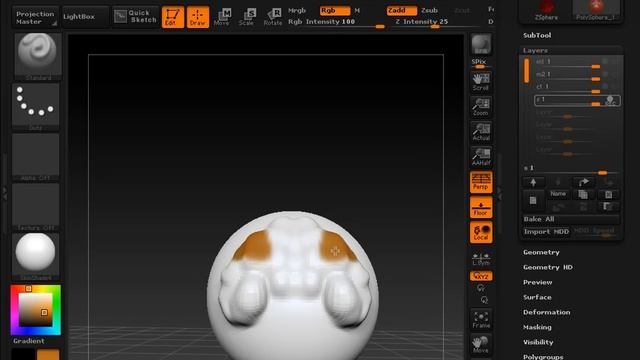Select the PolySphere_1 tool thumbnail
The width and height of the screenshot is (640, 360).
point(597,11)
